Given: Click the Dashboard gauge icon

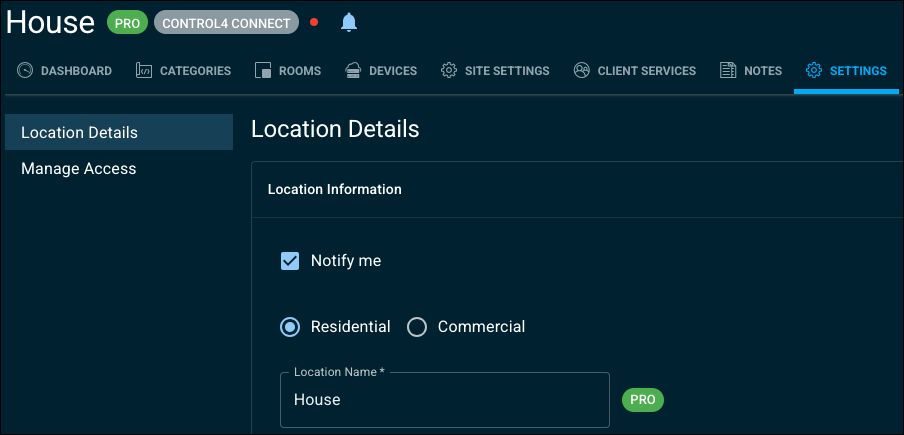Looking at the screenshot, I should click(x=25, y=70).
